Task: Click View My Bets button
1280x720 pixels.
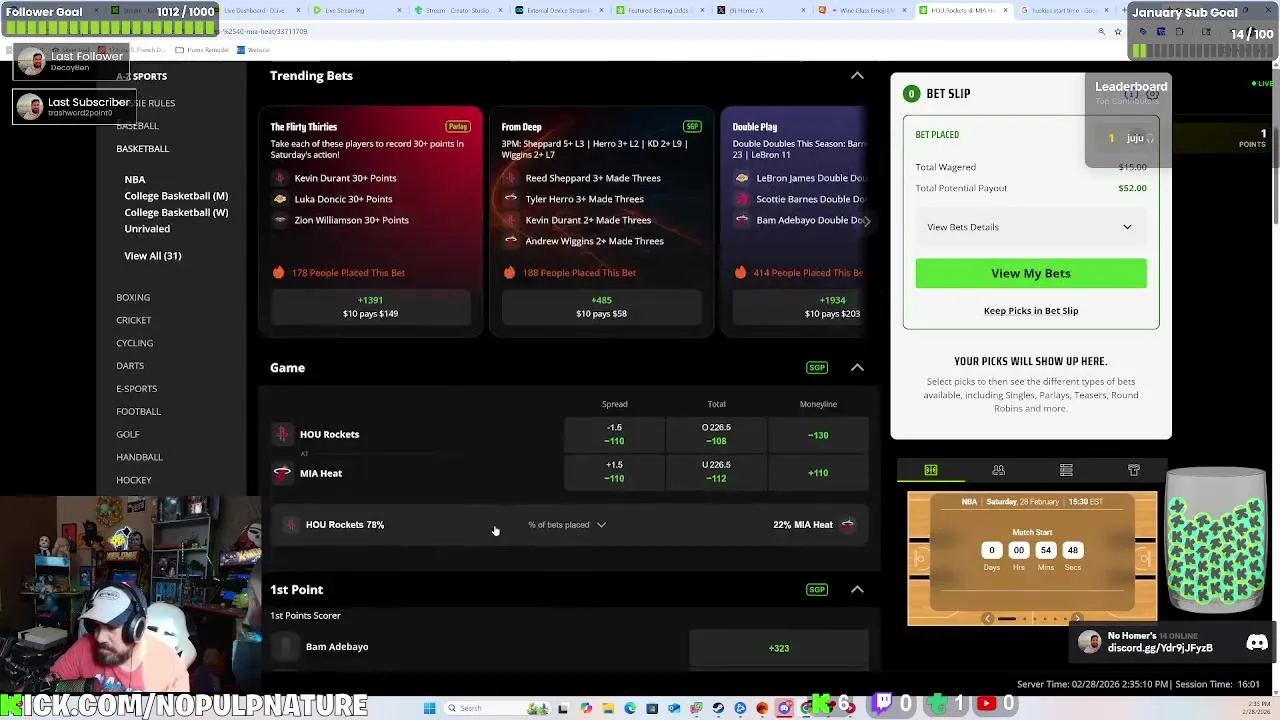Action: [1031, 273]
